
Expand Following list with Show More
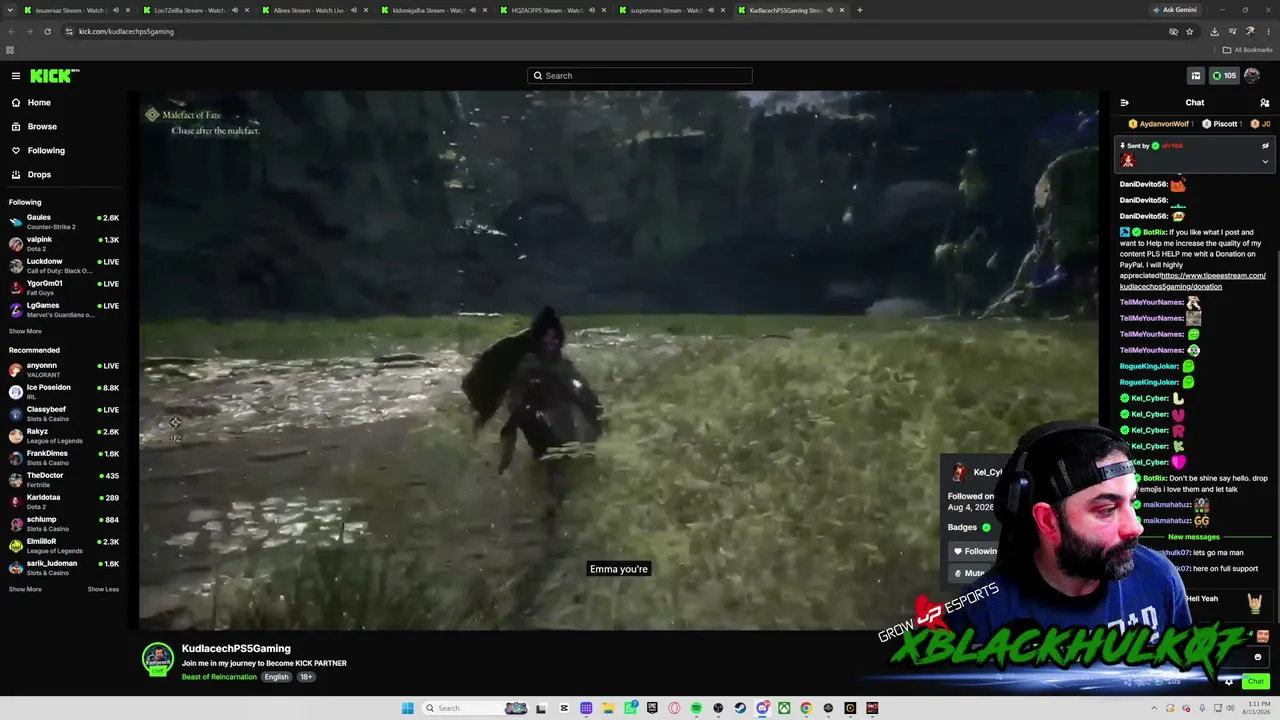[x=25, y=331]
